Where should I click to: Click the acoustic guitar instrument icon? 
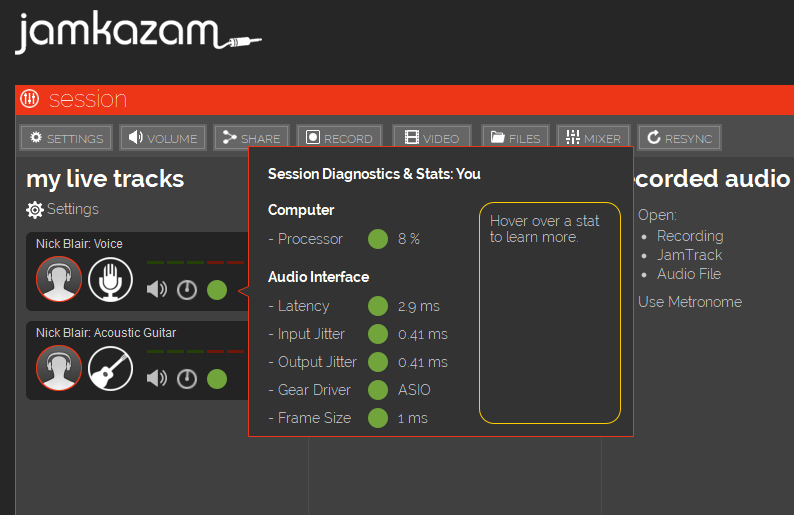click(110, 368)
